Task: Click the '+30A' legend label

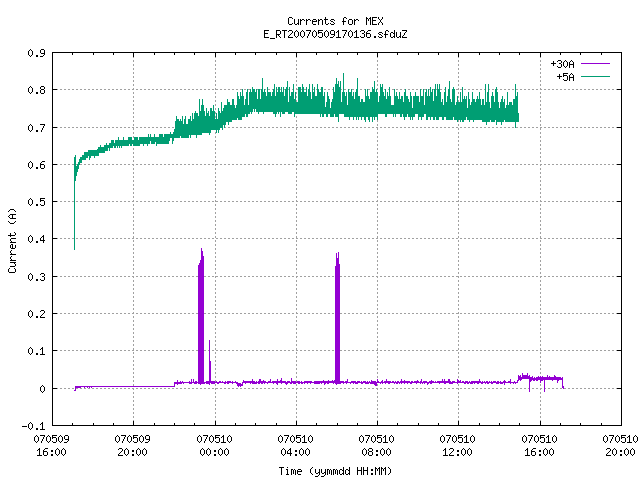Action: point(562,64)
